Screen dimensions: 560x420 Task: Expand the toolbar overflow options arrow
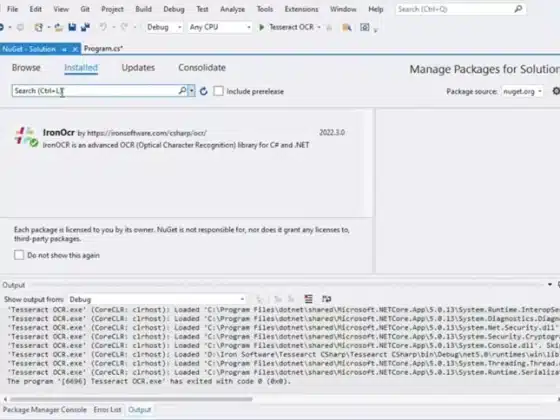376,30
